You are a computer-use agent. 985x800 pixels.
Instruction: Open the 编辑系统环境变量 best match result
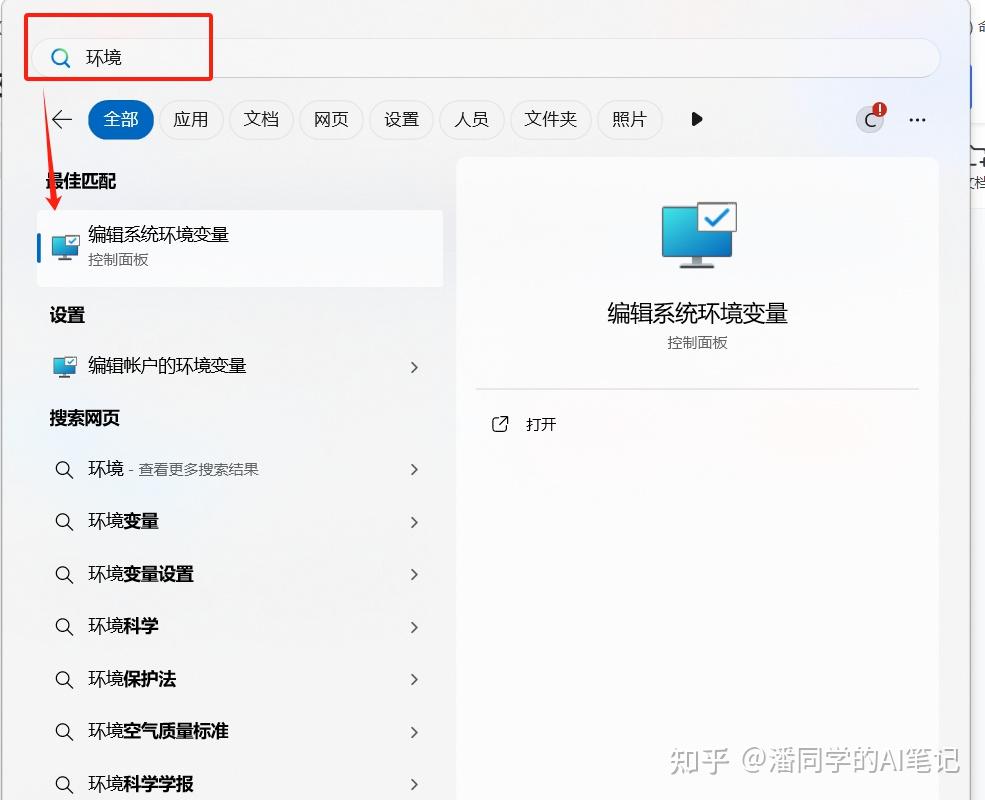[x=240, y=246]
